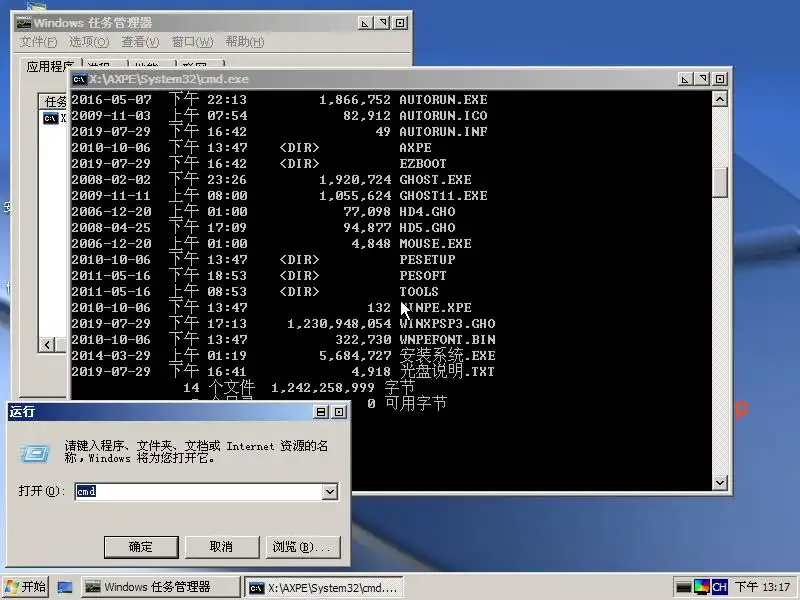This screenshot has width=800, height=600.
Task: Minimize the cmd.exe window
Action: 685,79
